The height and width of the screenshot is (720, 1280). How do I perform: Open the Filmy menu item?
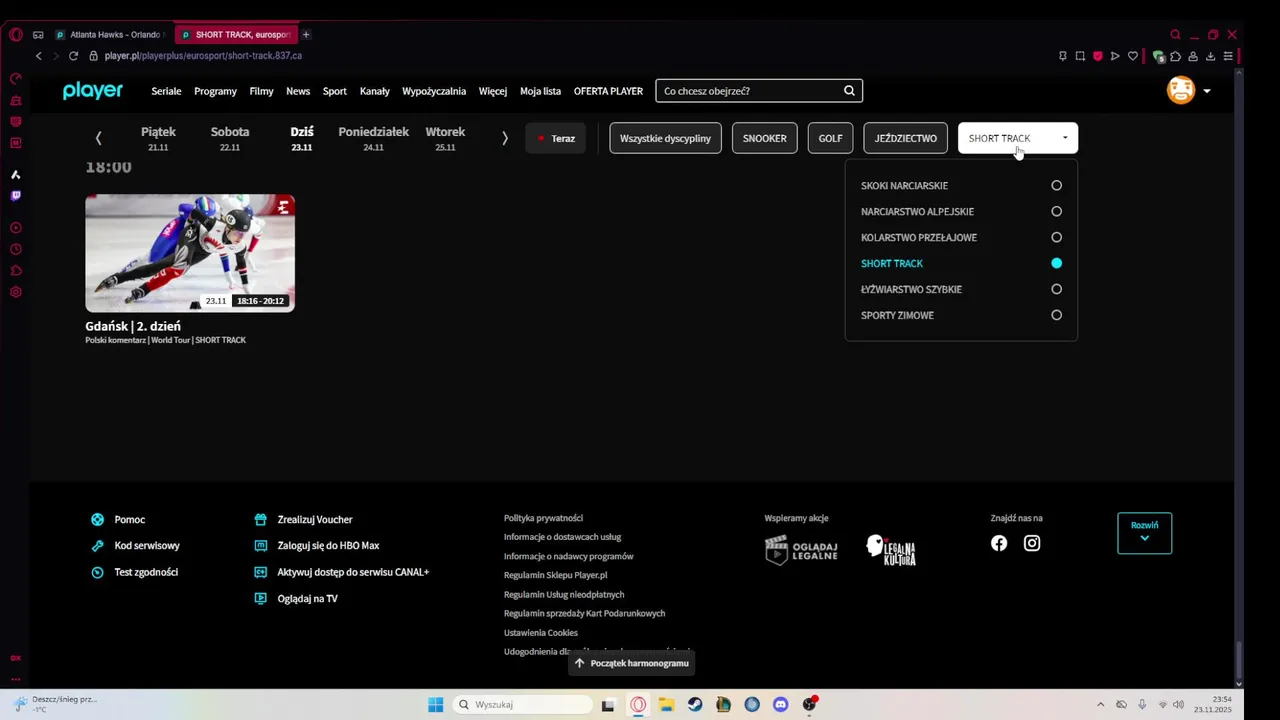click(x=261, y=91)
